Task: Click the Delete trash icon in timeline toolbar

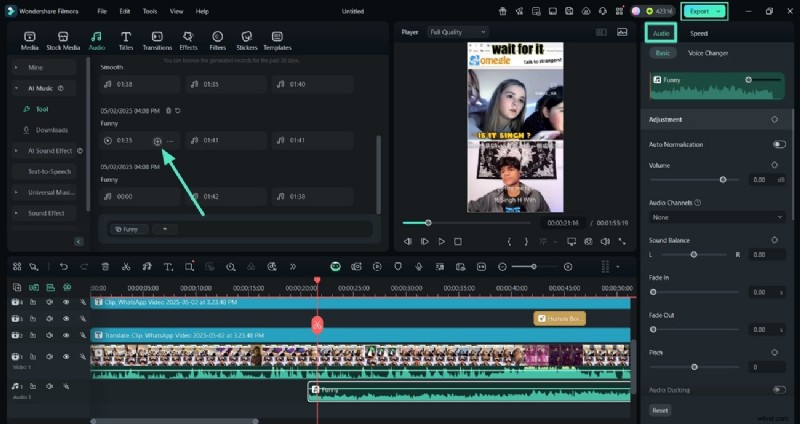Action: tap(105, 267)
